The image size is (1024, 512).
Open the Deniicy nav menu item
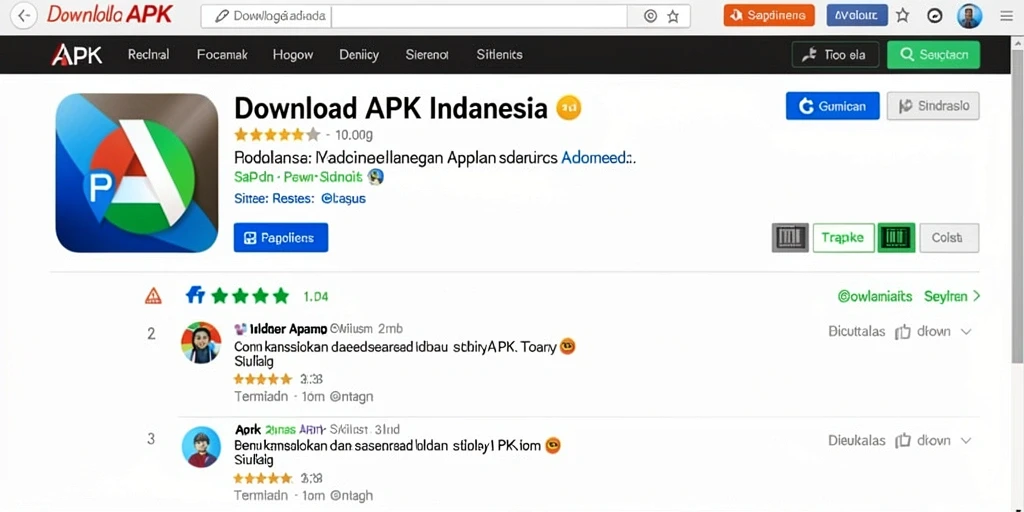pyautogui.click(x=359, y=55)
